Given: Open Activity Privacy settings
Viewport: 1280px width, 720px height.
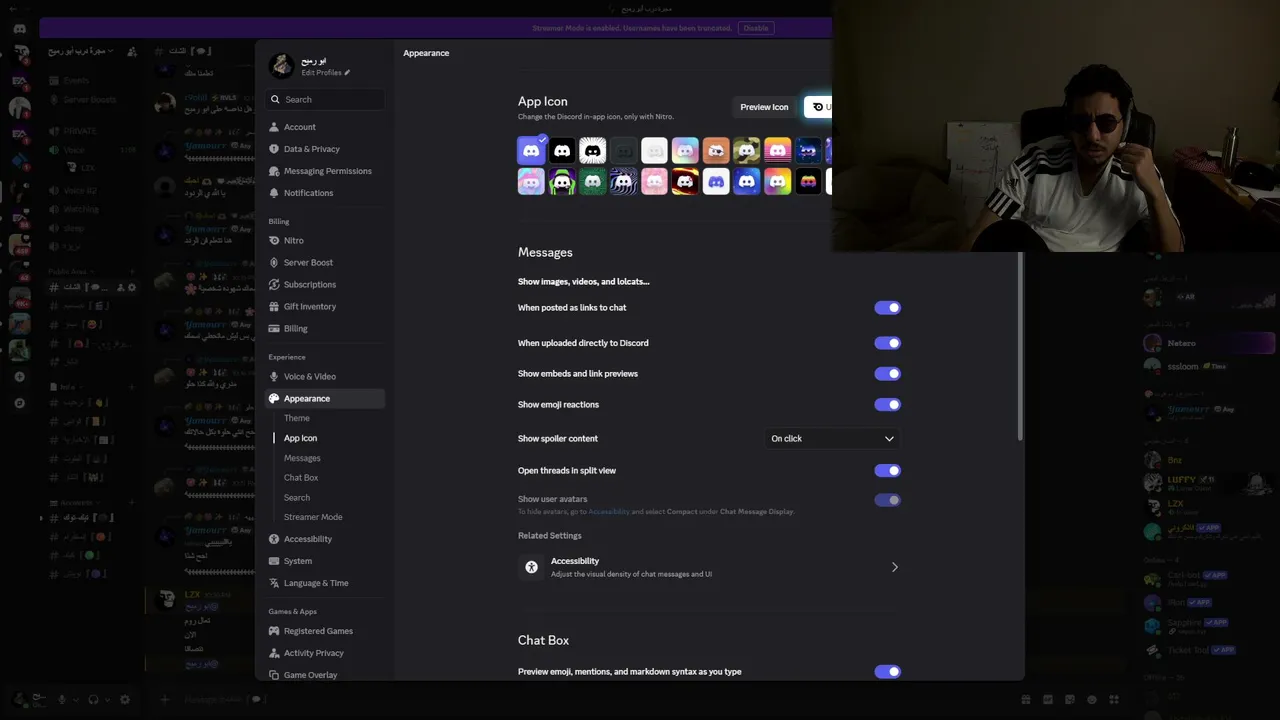Looking at the screenshot, I should [325, 653].
